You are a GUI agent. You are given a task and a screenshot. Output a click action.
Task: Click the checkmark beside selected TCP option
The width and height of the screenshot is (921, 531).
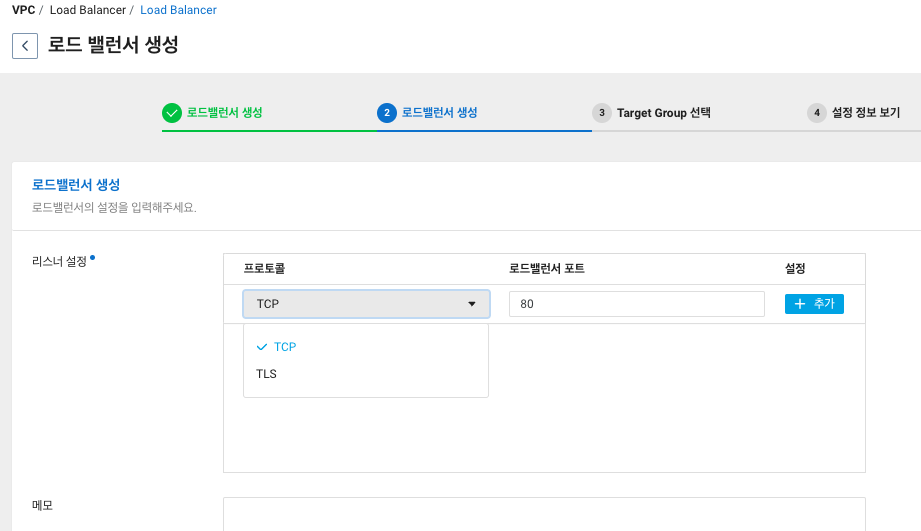pos(262,347)
